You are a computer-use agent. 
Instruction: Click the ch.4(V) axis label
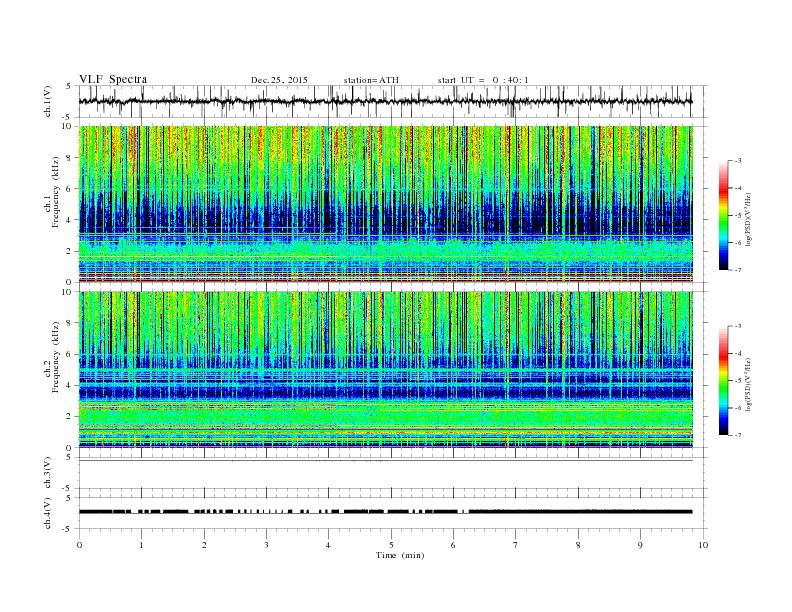48,513
